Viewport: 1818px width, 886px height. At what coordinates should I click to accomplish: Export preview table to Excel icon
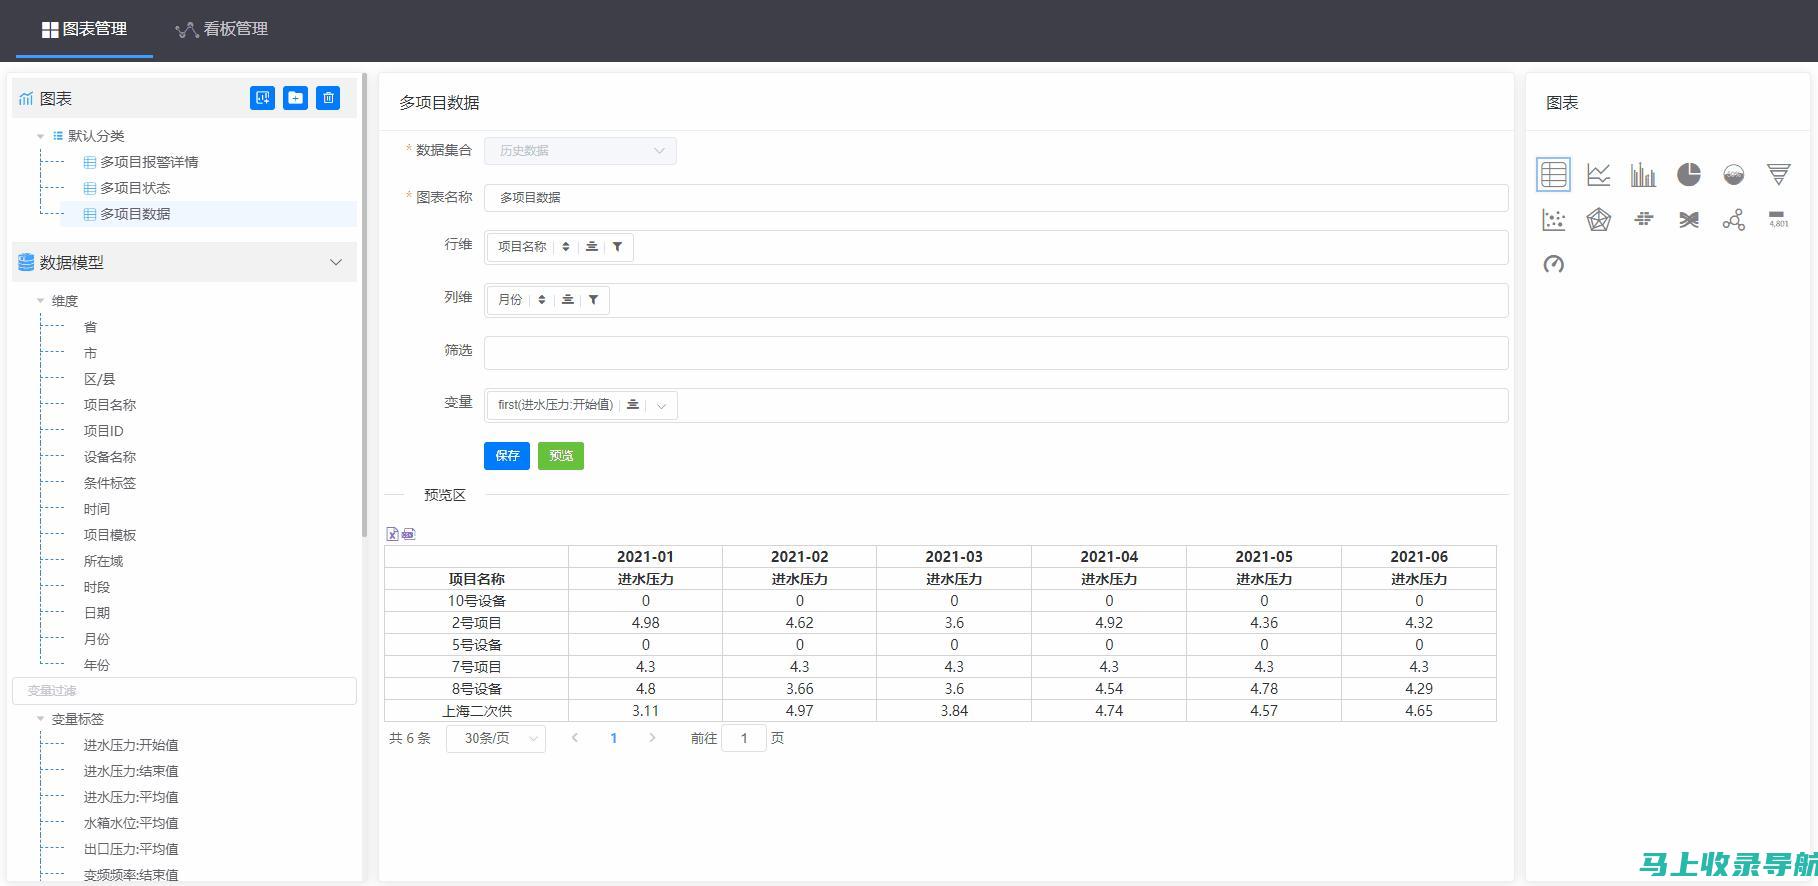(x=393, y=534)
